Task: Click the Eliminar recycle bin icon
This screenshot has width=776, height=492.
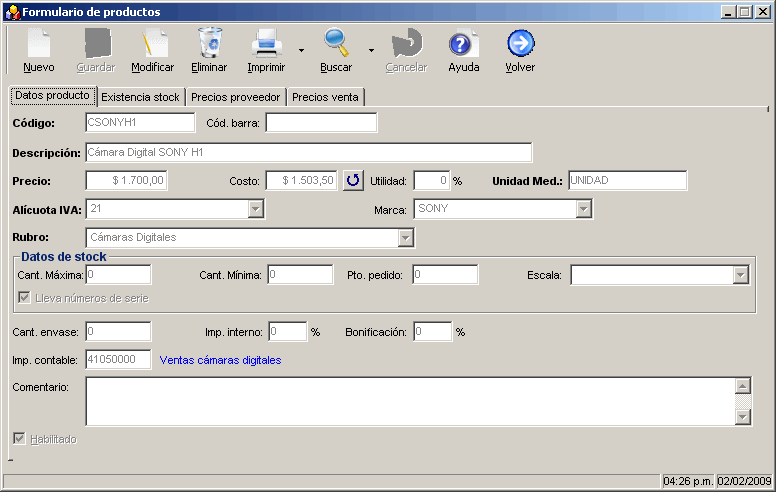Action: (x=210, y=43)
